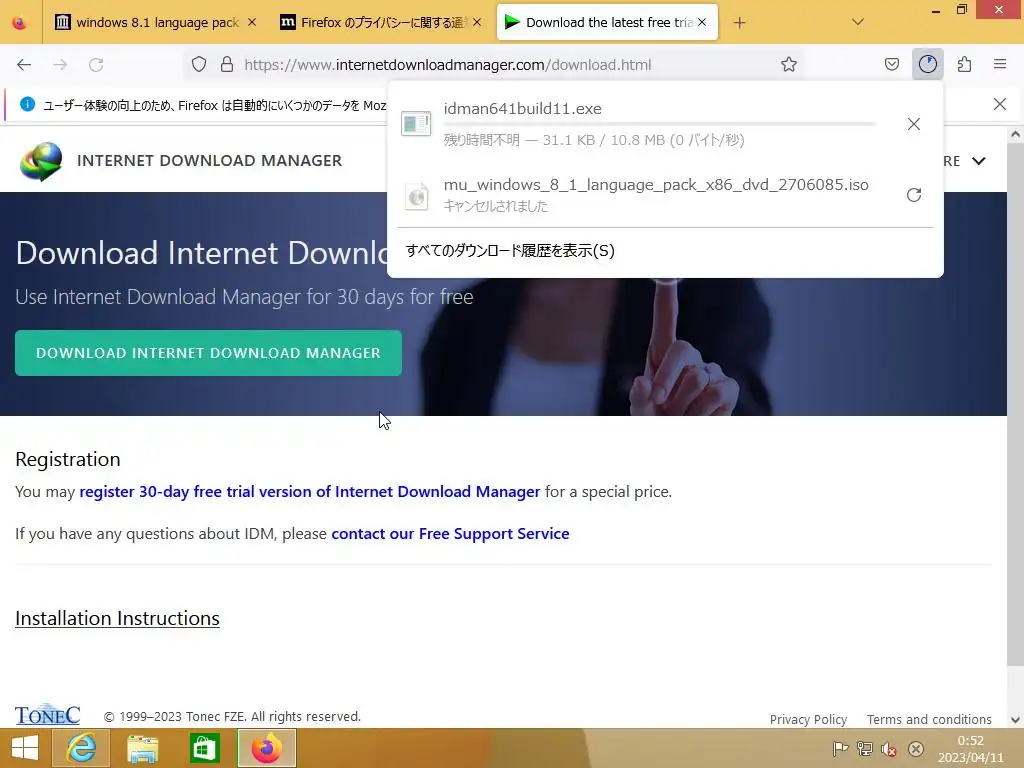Close the Firefox privacy notice tab

point(477,22)
